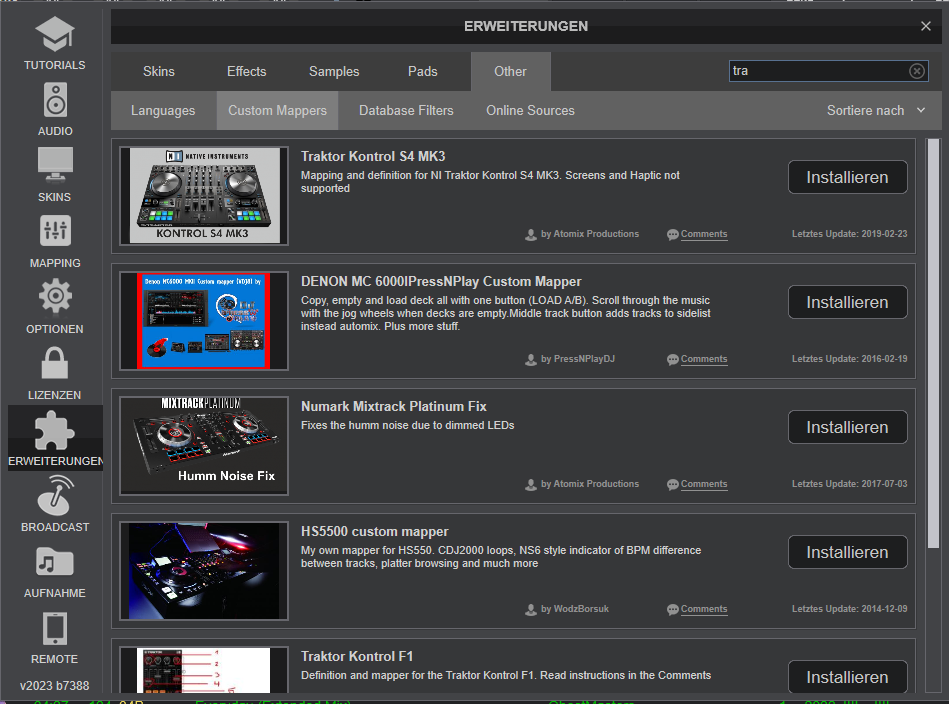Open the HS5500 custom mapper thumbnail

(x=204, y=571)
